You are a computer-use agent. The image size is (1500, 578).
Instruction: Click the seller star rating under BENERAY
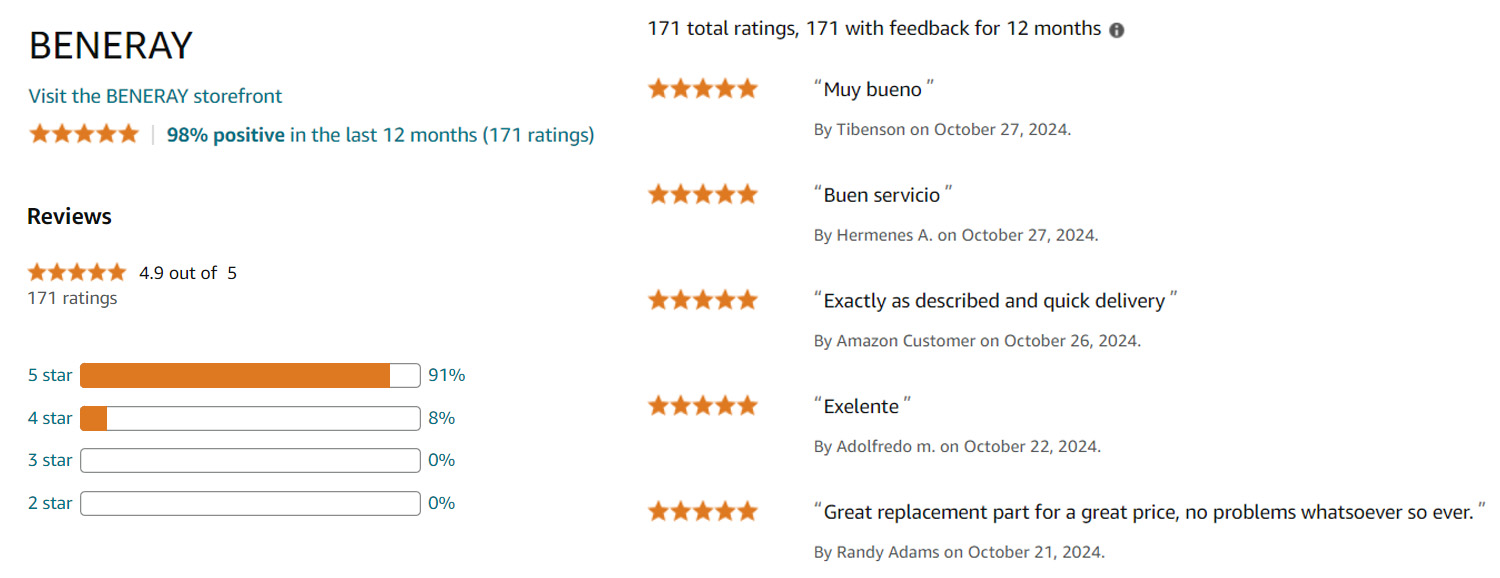tap(84, 134)
